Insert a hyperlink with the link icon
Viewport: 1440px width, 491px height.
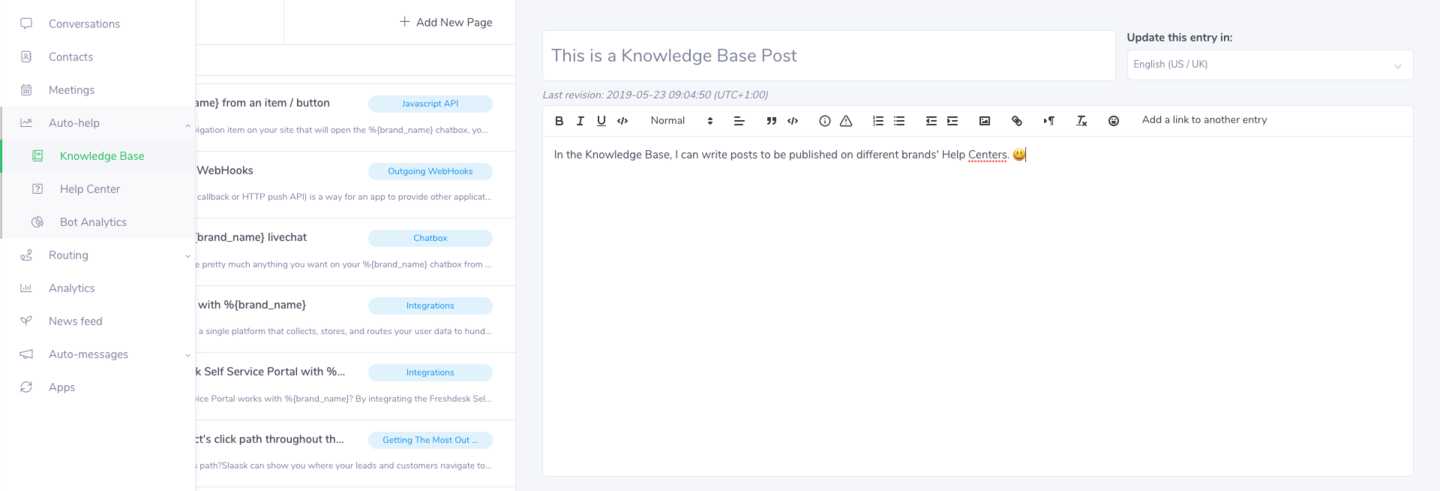tap(1017, 121)
